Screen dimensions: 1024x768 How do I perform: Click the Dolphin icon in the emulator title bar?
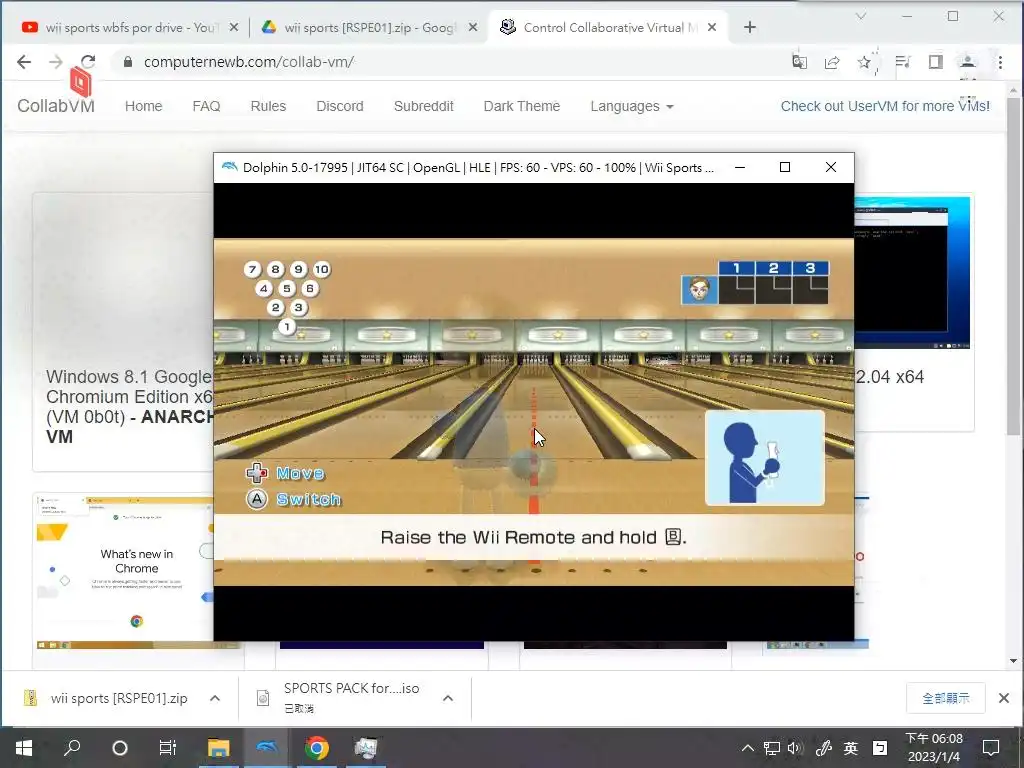[x=229, y=167]
